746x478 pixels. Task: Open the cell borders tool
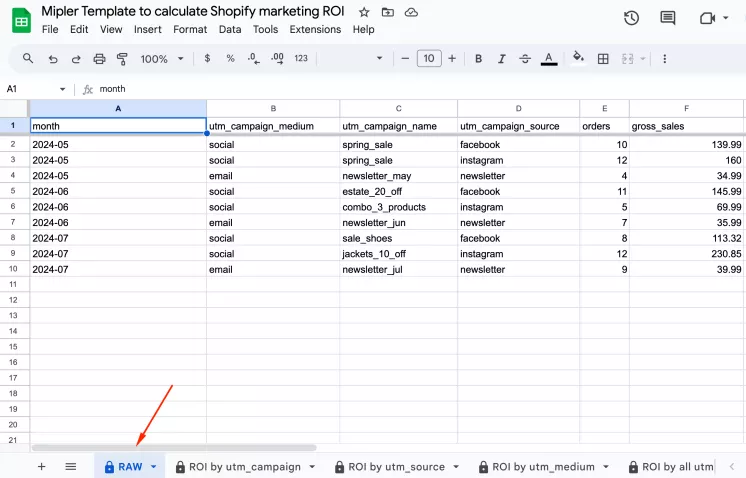pos(603,59)
